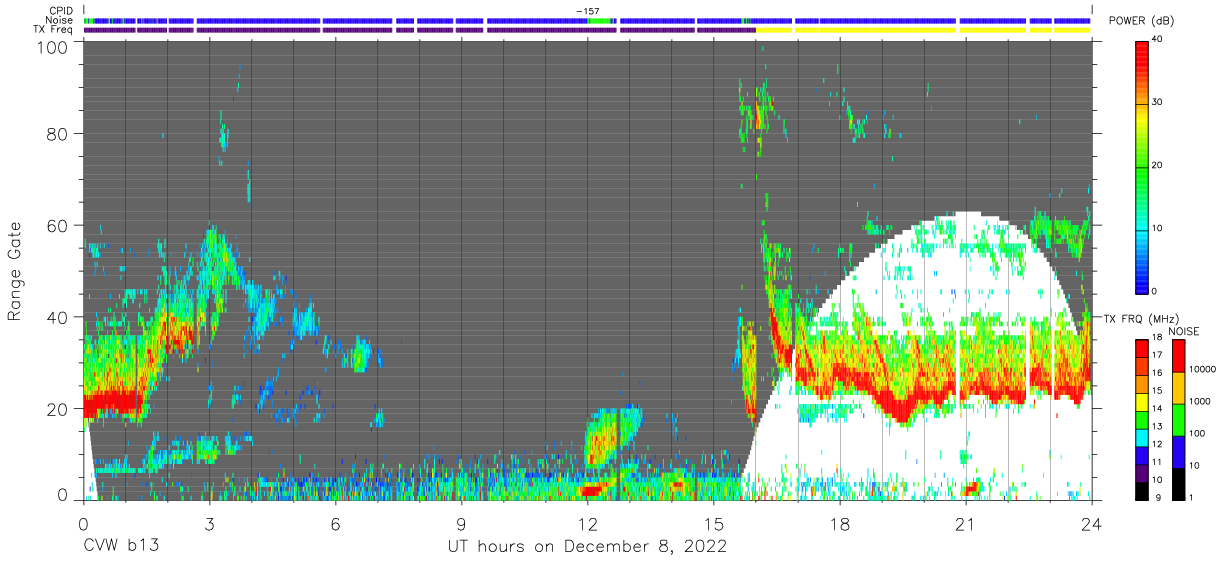This screenshot has height=567, width=1228.
Task: Click the yellow segment of TX Freq bar
Action: click(924, 30)
